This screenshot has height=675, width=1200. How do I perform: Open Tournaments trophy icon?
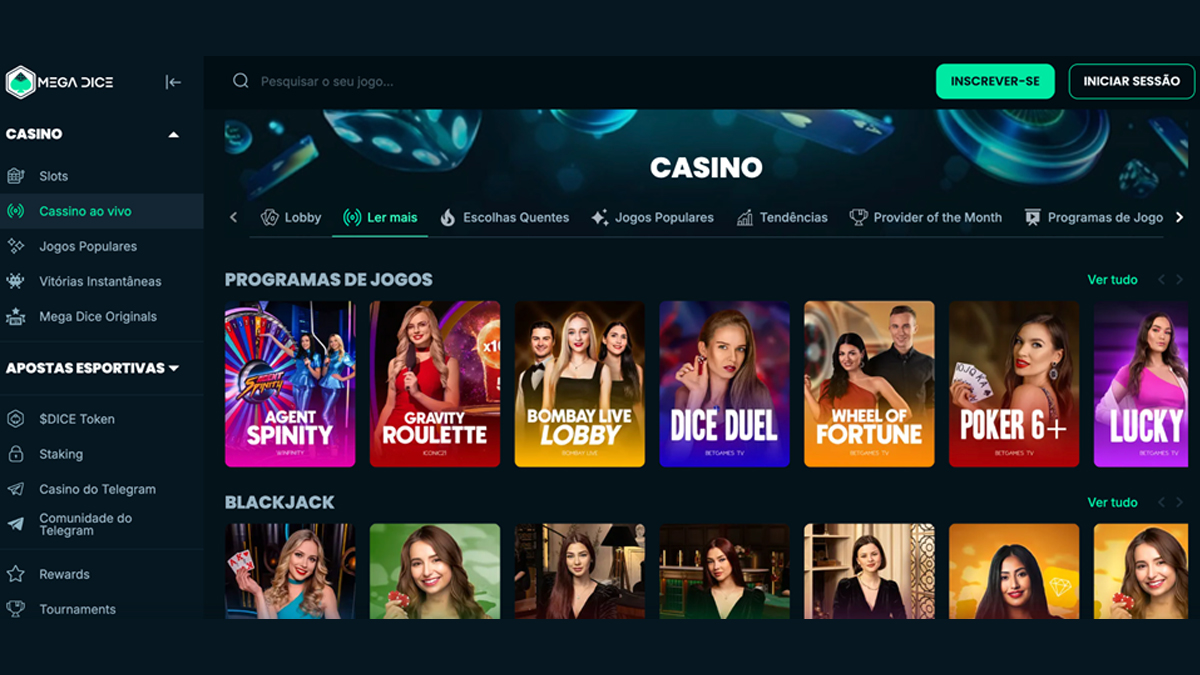pos(15,608)
